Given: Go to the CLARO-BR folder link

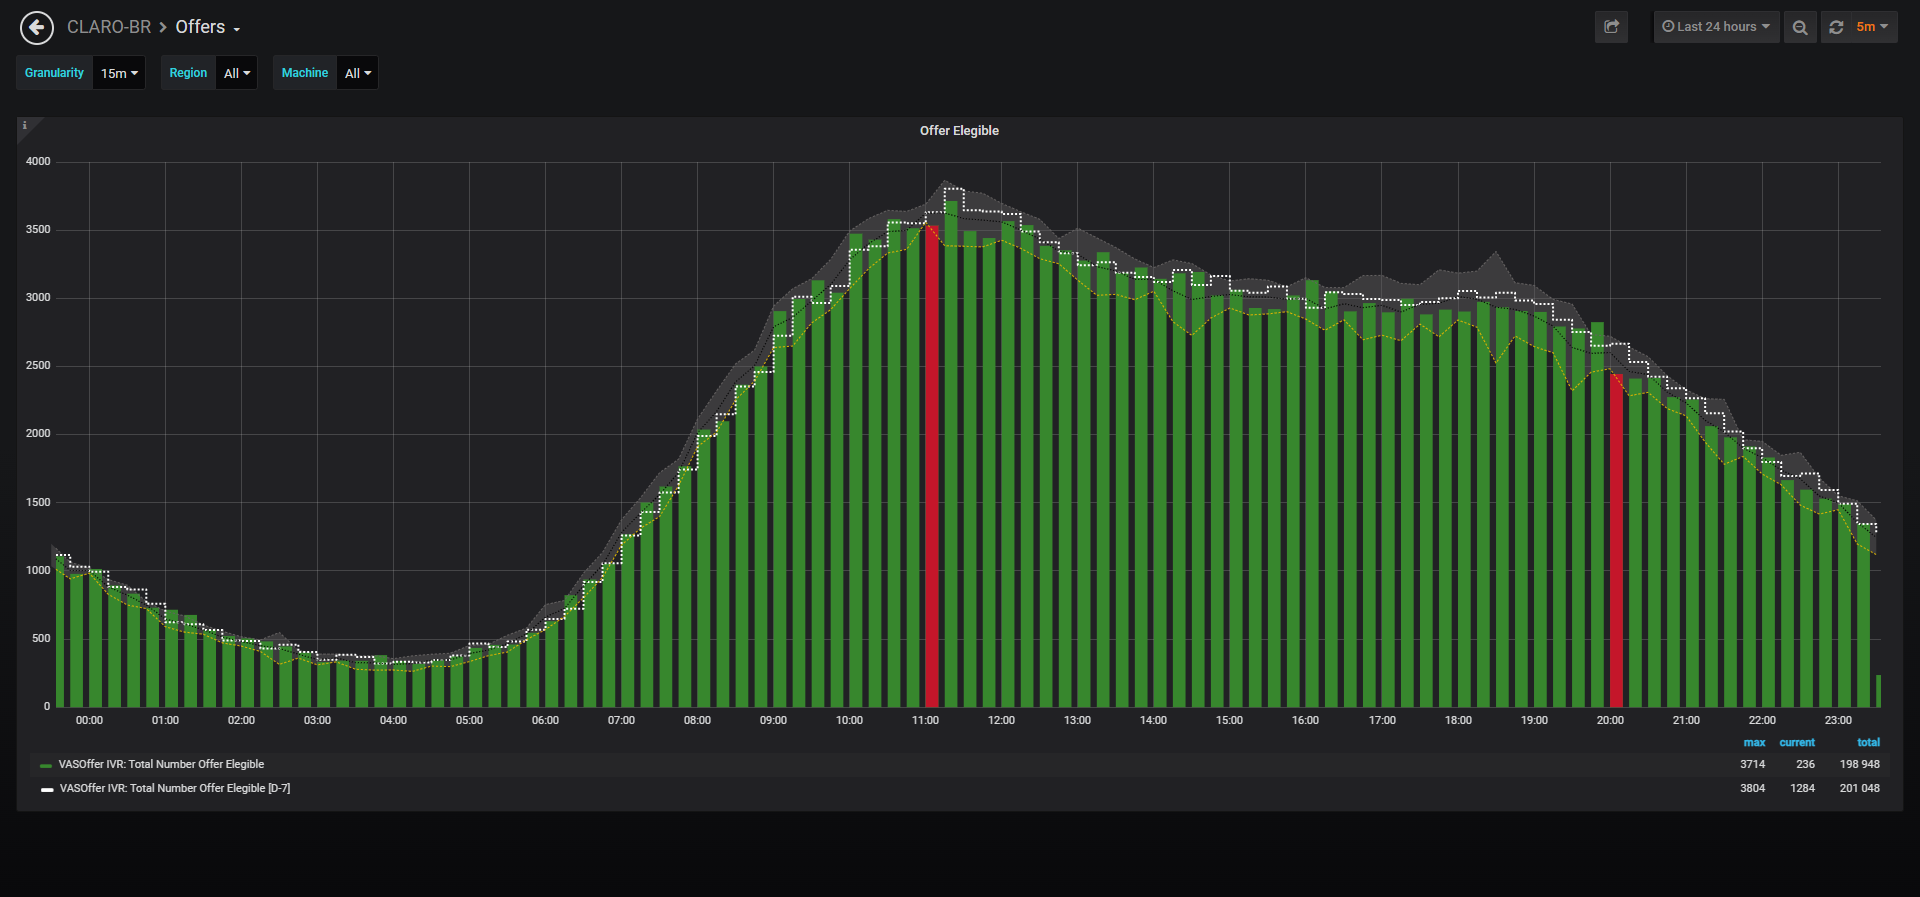Looking at the screenshot, I should (x=109, y=27).
